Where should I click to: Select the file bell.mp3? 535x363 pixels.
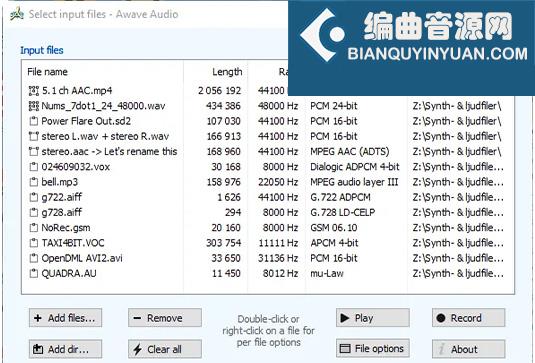tap(59, 182)
